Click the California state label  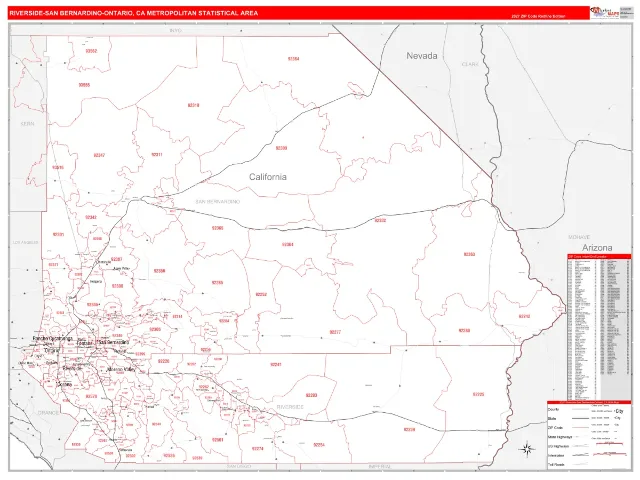pyautogui.click(x=268, y=177)
